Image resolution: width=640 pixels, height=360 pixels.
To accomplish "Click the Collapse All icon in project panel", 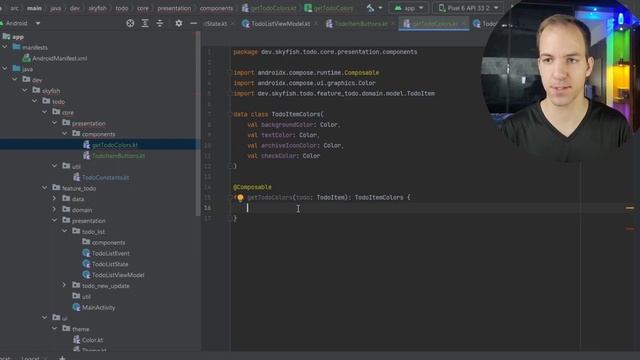I will (160, 23).
